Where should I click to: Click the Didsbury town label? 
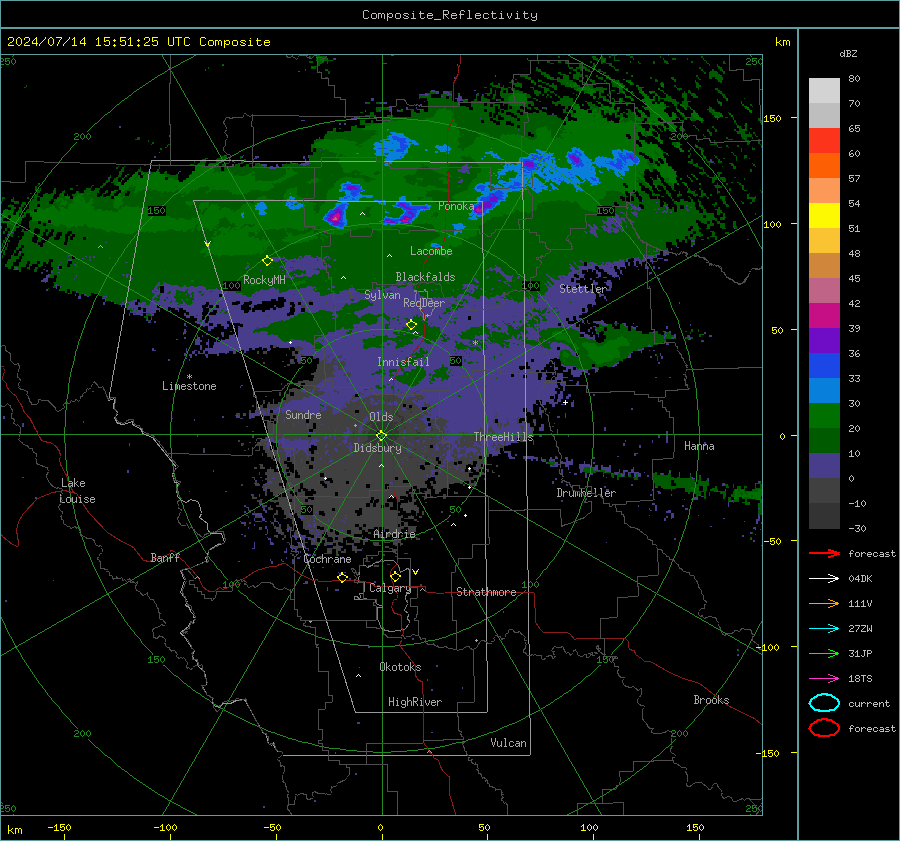click(x=377, y=448)
